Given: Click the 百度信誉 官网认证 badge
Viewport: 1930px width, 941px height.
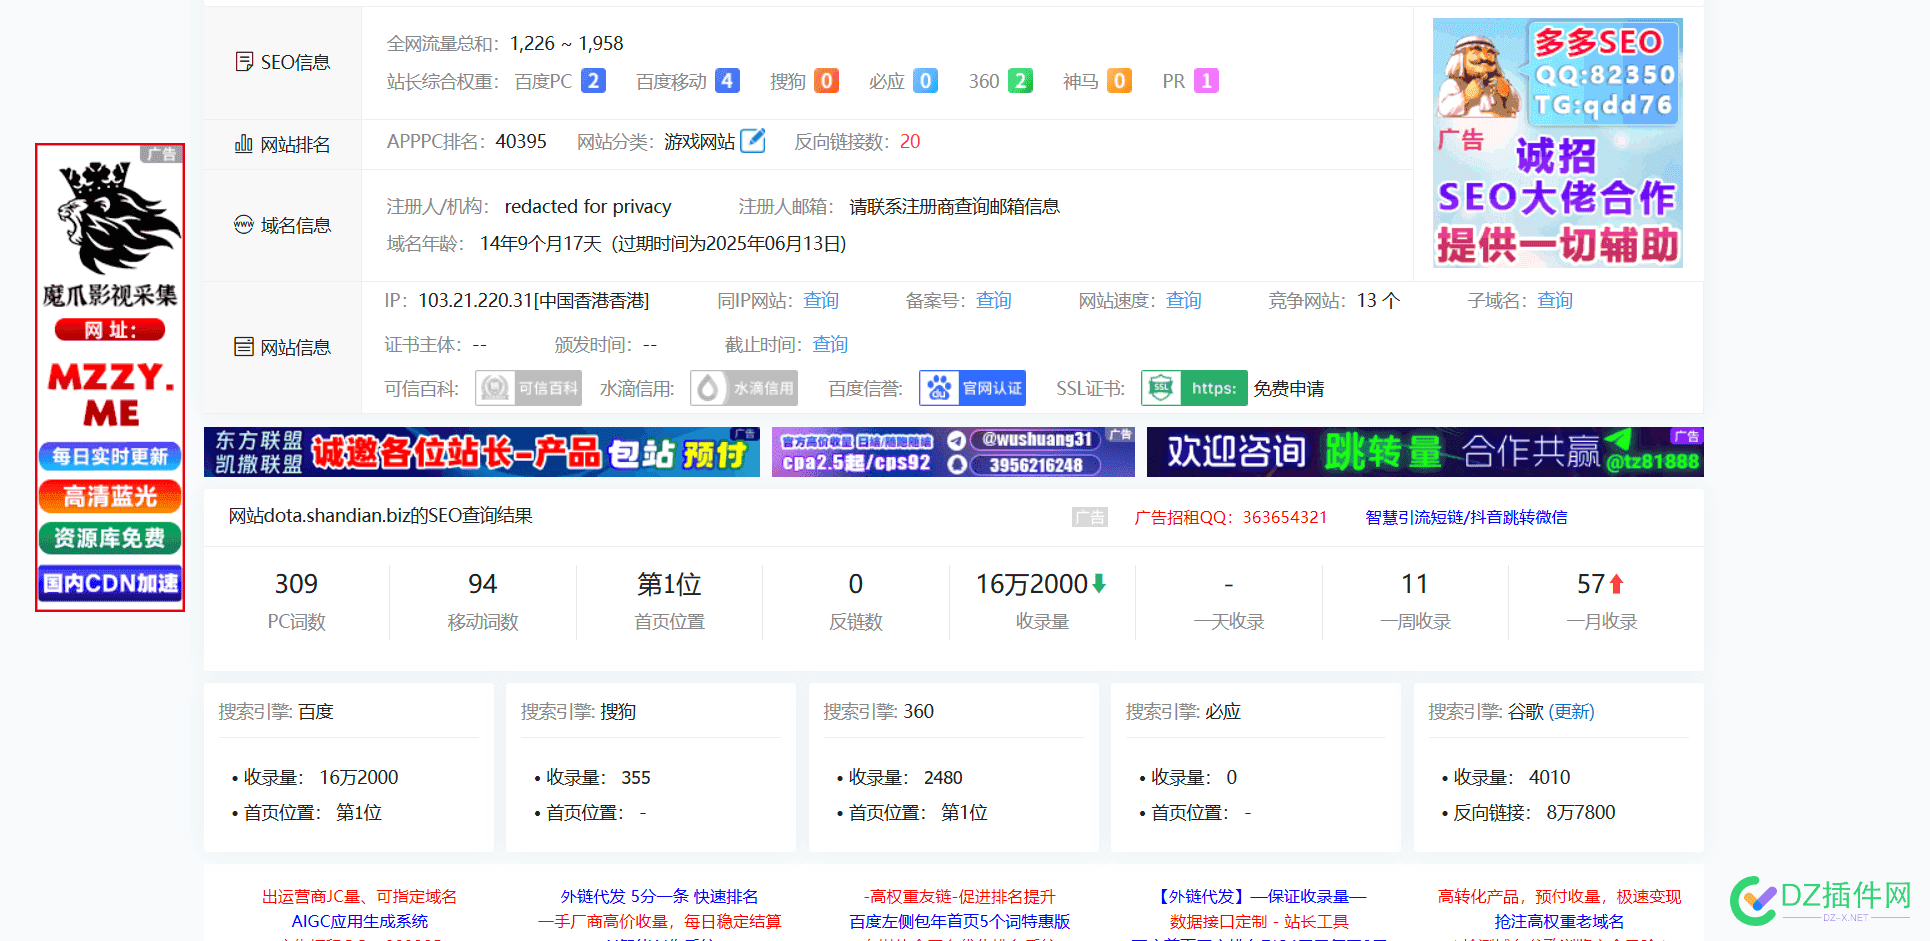Looking at the screenshot, I should [x=972, y=388].
